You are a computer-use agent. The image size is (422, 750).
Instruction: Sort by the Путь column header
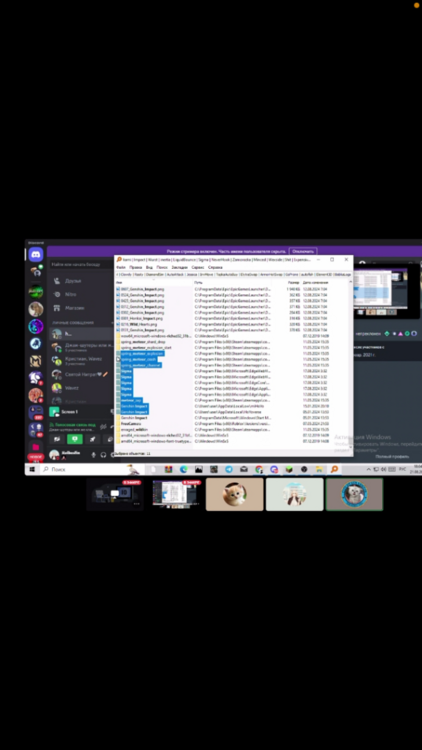(x=198, y=283)
